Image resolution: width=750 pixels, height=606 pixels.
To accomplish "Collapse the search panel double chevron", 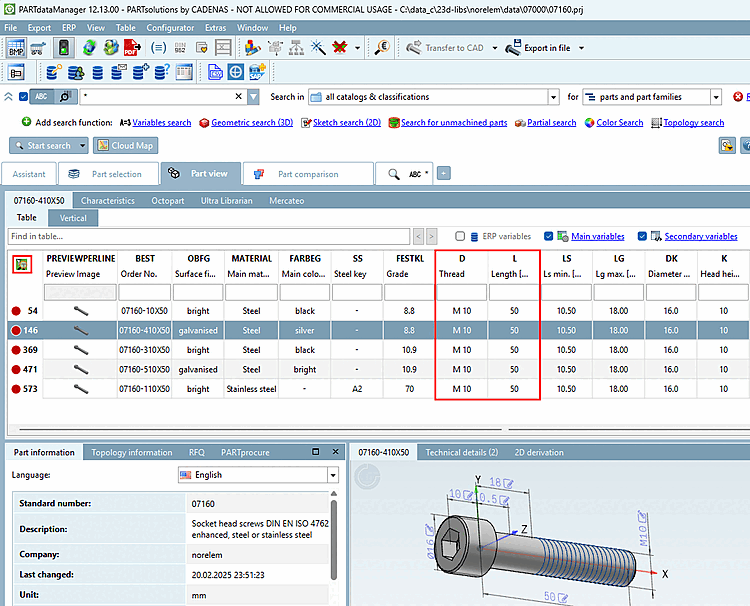I will (x=9, y=97).
